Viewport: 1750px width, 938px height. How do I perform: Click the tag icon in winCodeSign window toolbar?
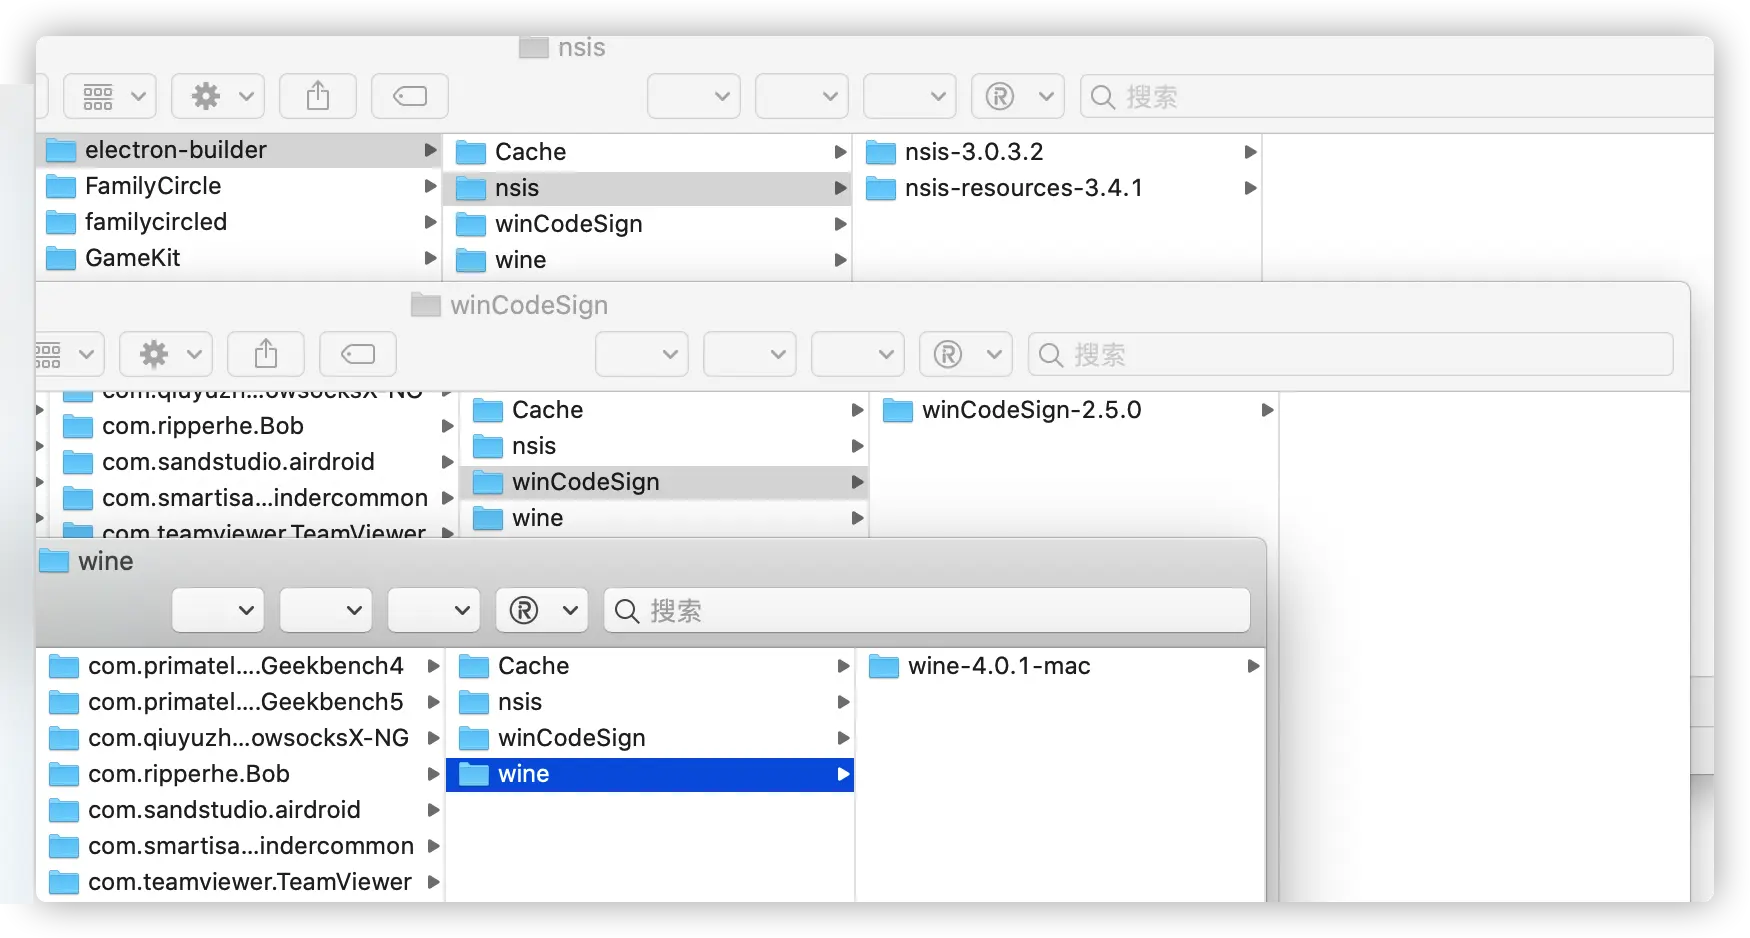click(x=358, y=354)
